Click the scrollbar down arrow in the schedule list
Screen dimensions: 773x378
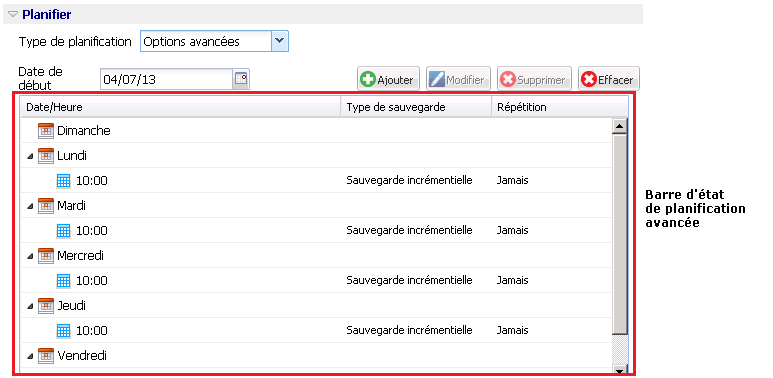click(620, 370)
